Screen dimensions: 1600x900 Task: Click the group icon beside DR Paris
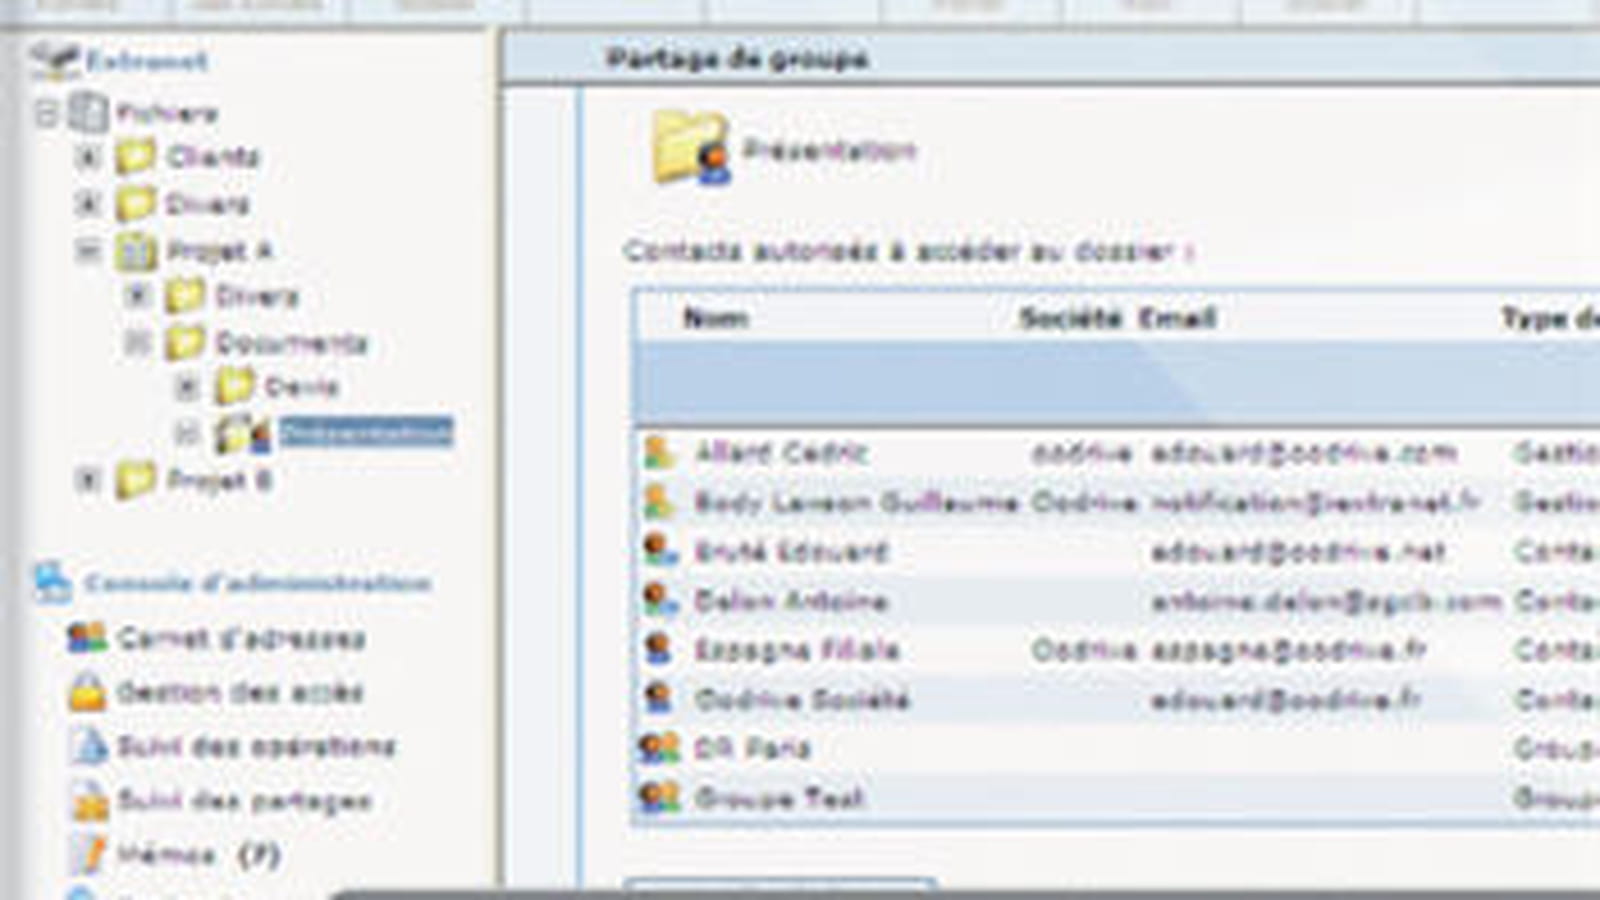point(659,748)
